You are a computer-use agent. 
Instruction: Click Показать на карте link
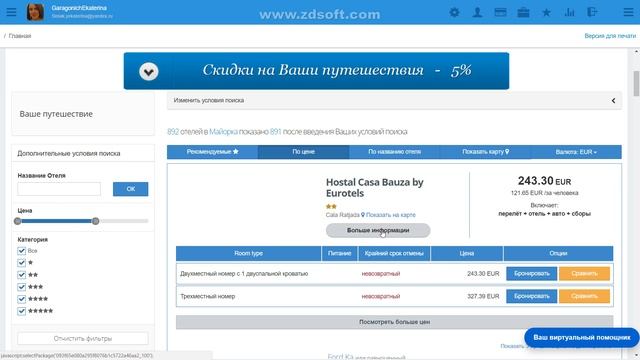(391, 215)
